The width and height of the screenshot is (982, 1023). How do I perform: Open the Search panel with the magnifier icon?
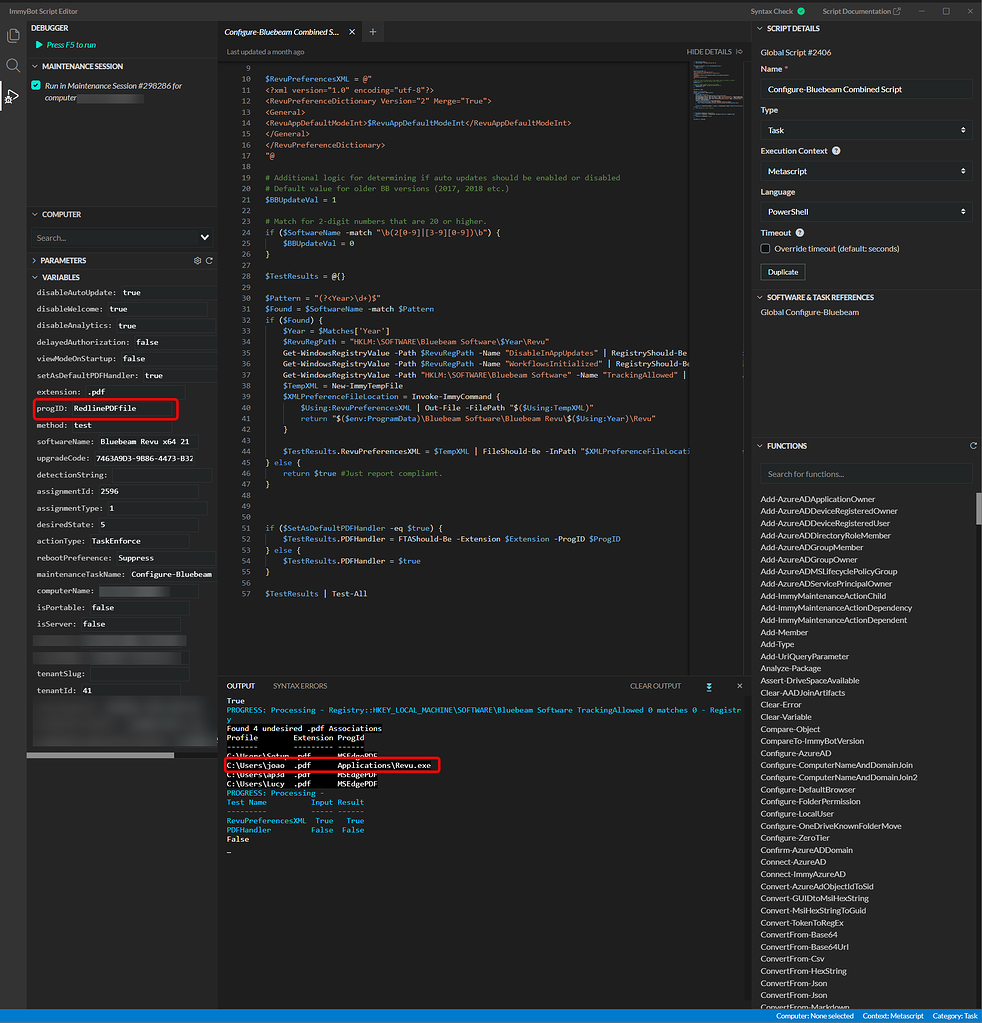pos(13,66)
